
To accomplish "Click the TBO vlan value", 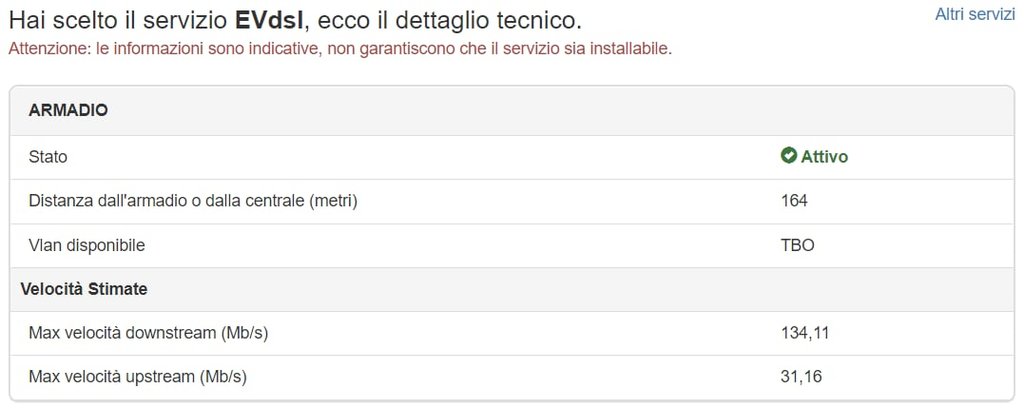I will (797, 245).
